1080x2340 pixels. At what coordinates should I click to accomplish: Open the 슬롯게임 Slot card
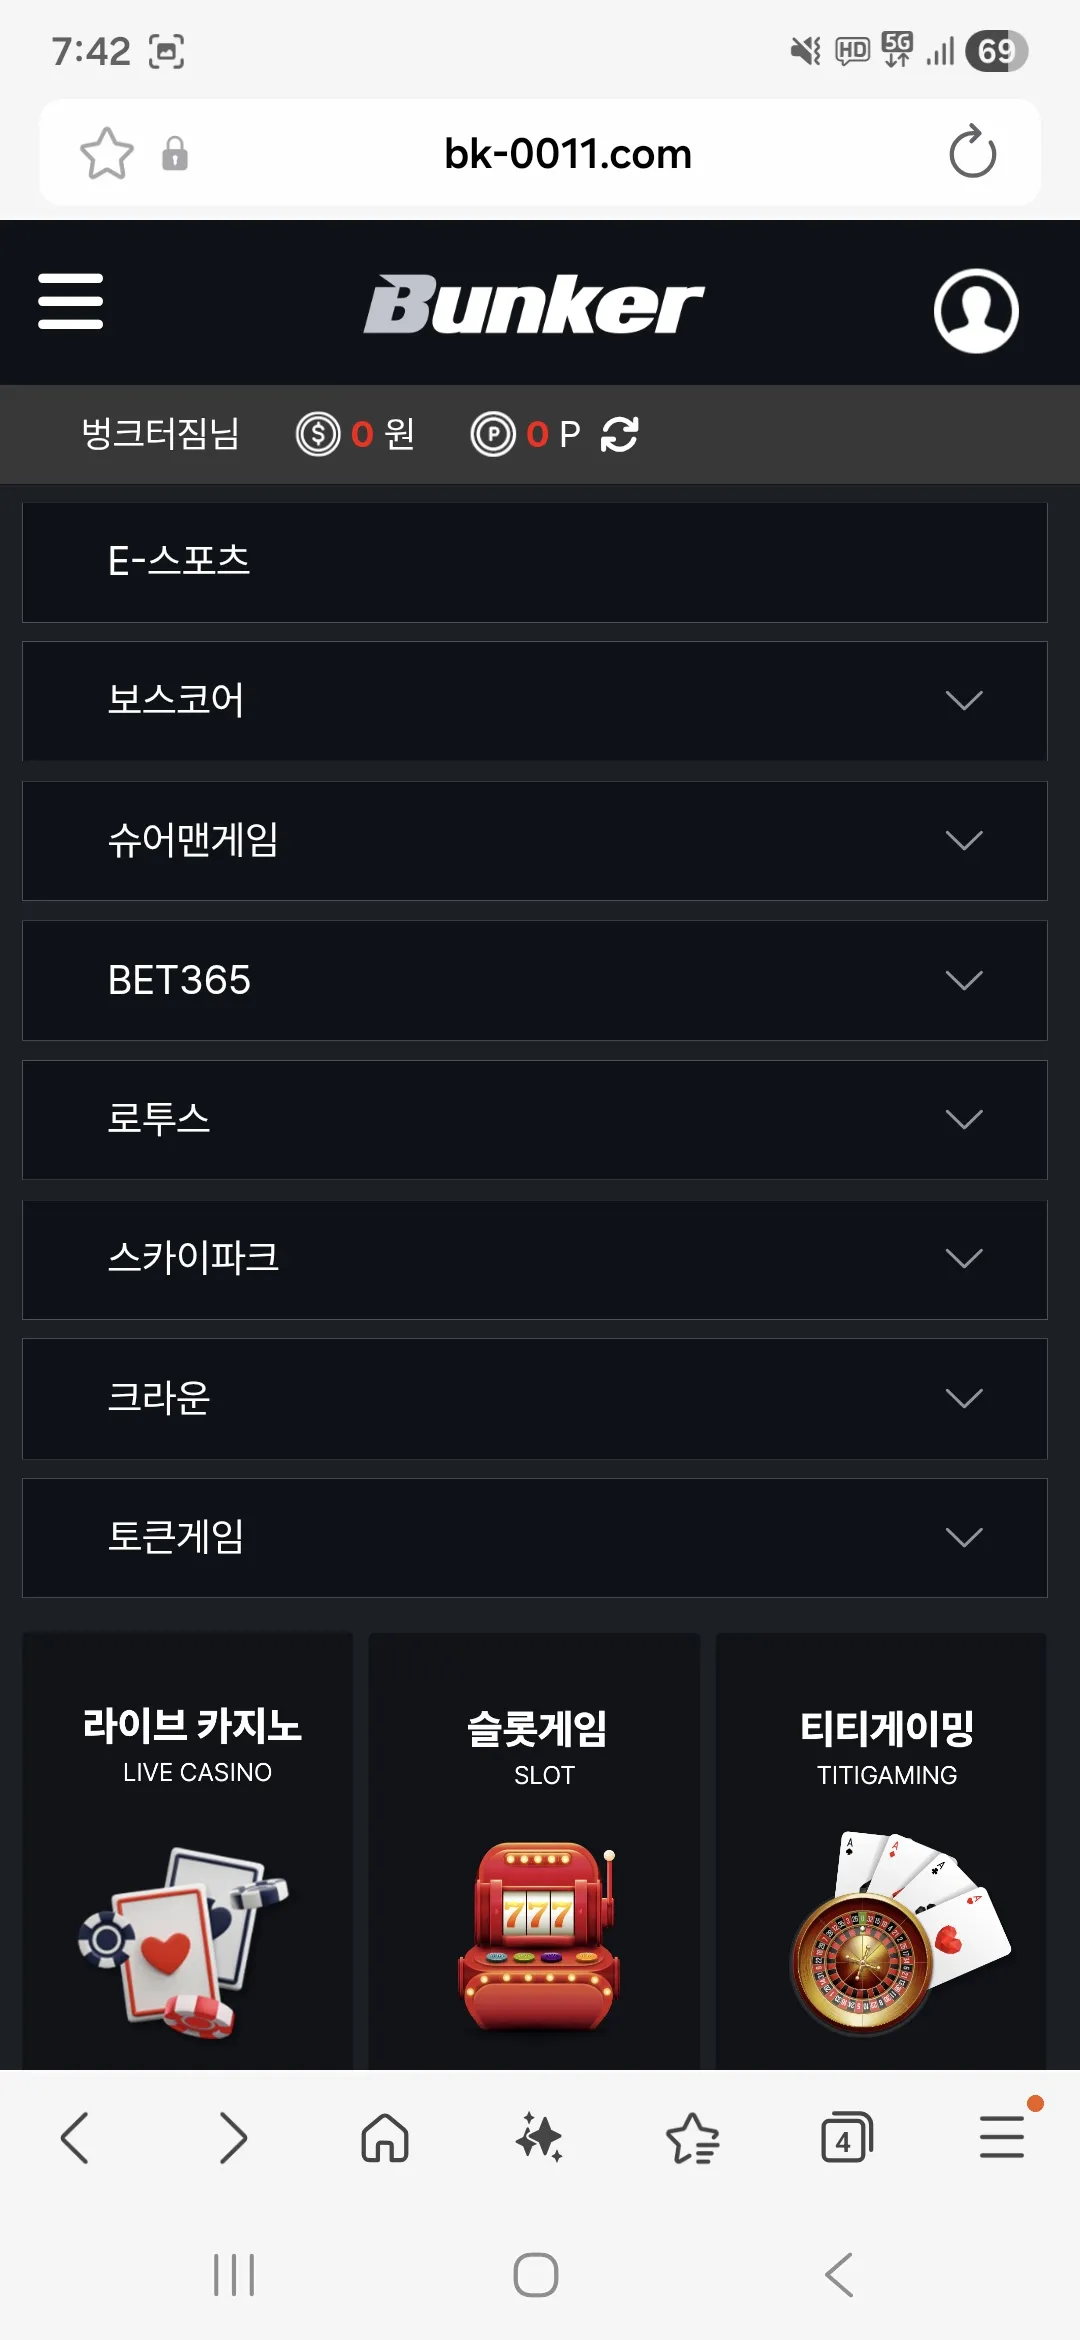tap(535, 1850)
